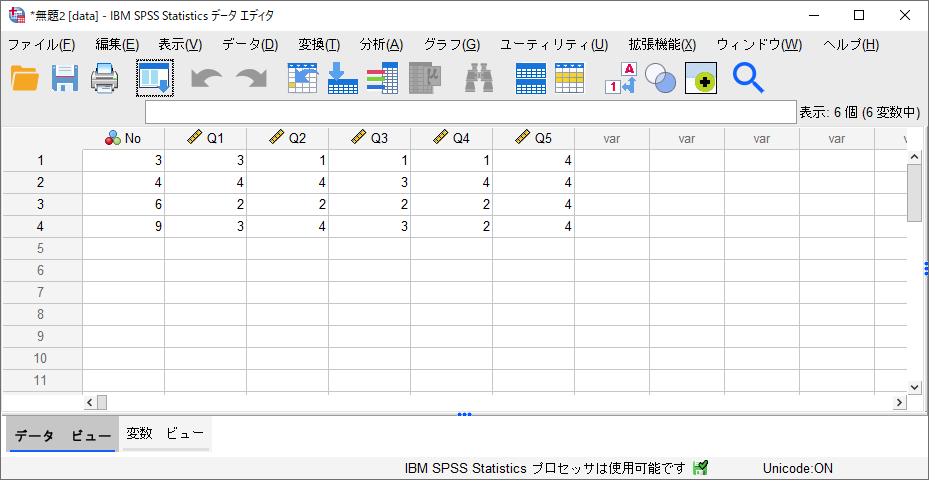
Task: Click the horizontal scrollbar left arrow
Action: pos(90,403)
